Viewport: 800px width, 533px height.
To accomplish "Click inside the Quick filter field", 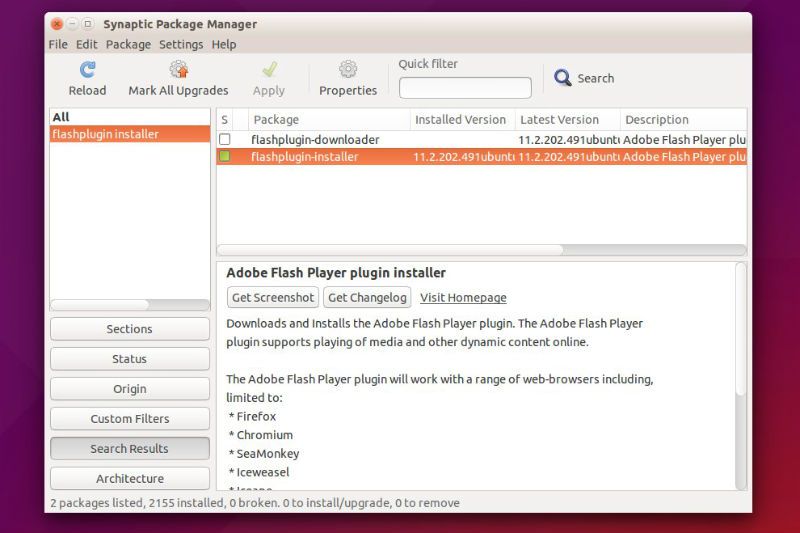I will point(465,88).
